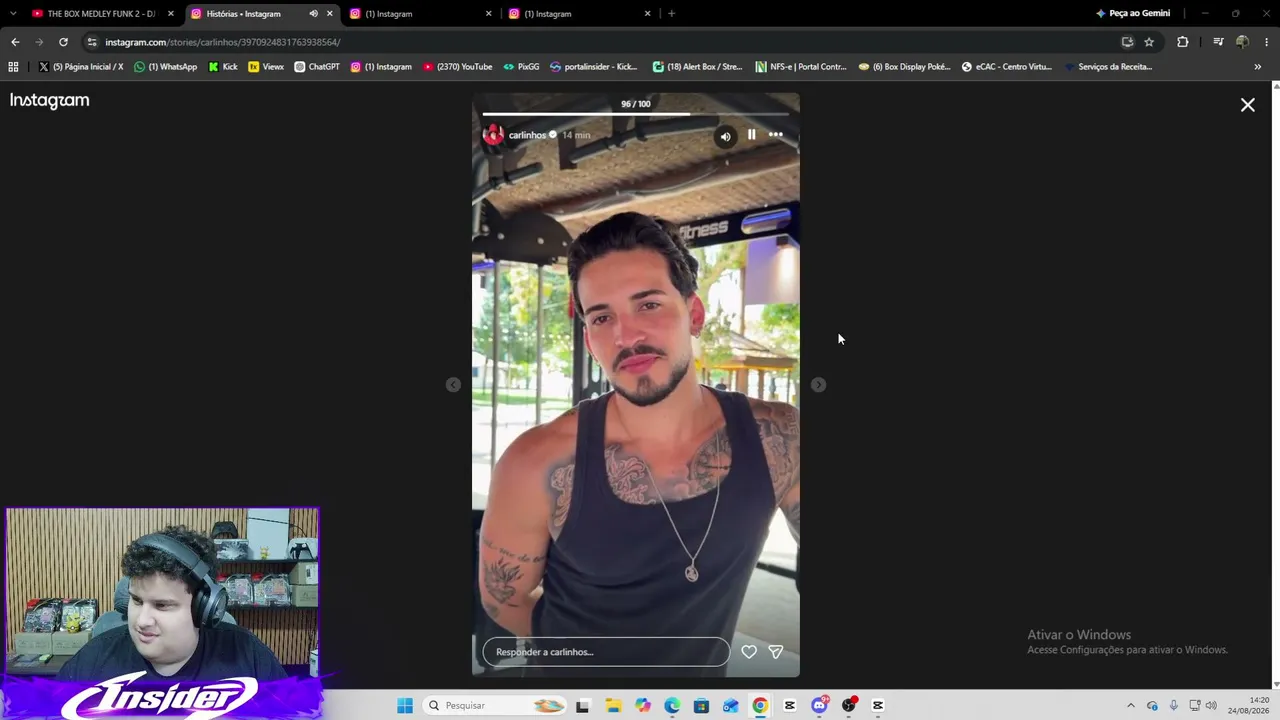Open Google Chrome from the taskbar

tap(760, 706)
